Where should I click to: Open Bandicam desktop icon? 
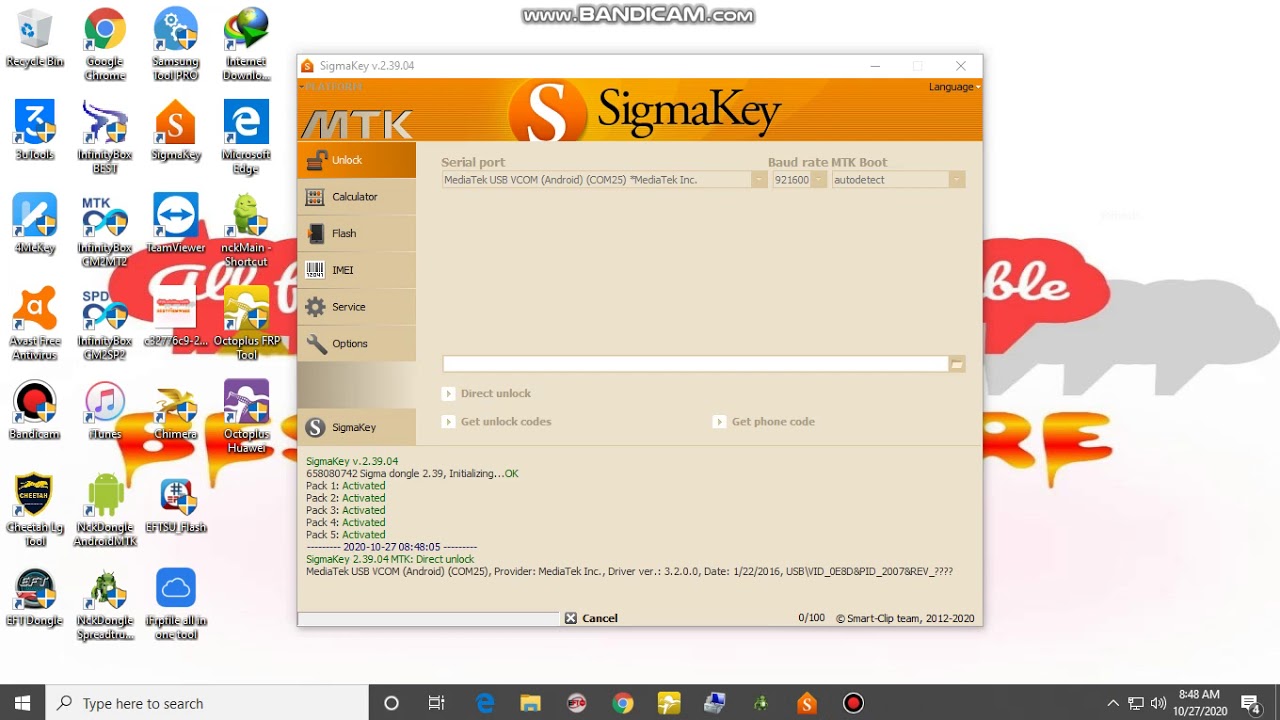[x=35, y=410]
